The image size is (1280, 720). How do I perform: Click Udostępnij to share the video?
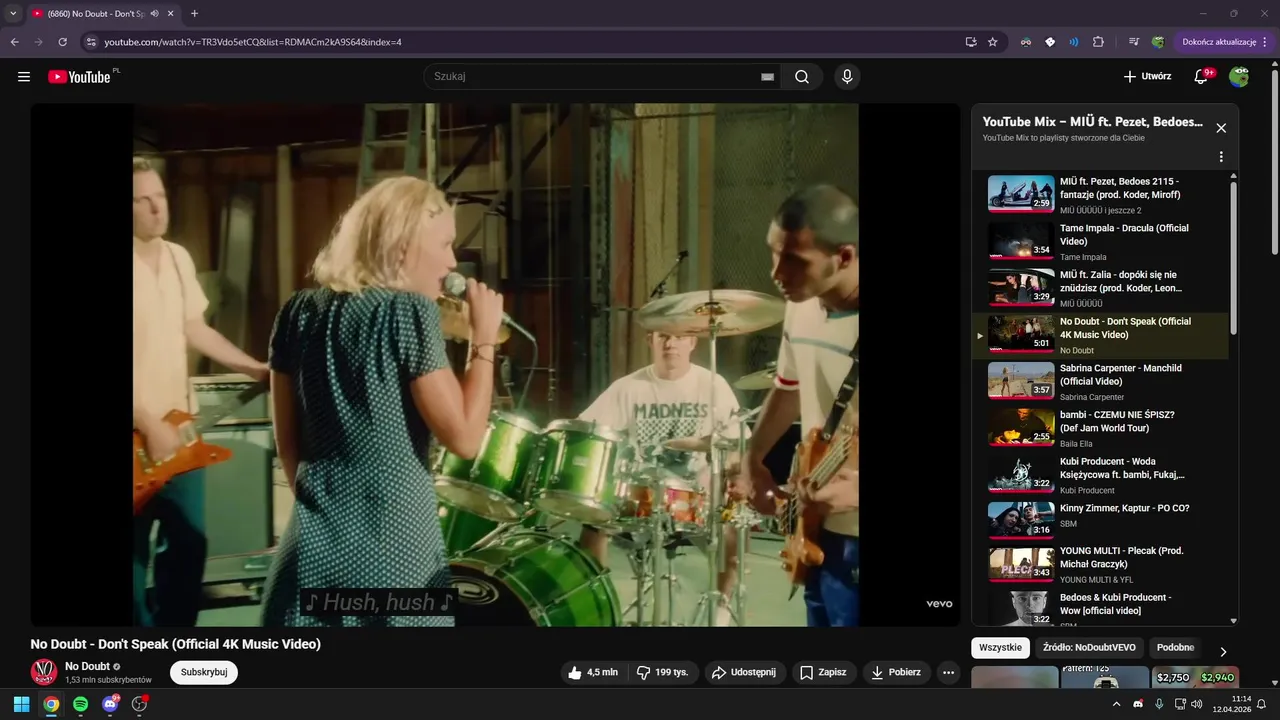745,672
